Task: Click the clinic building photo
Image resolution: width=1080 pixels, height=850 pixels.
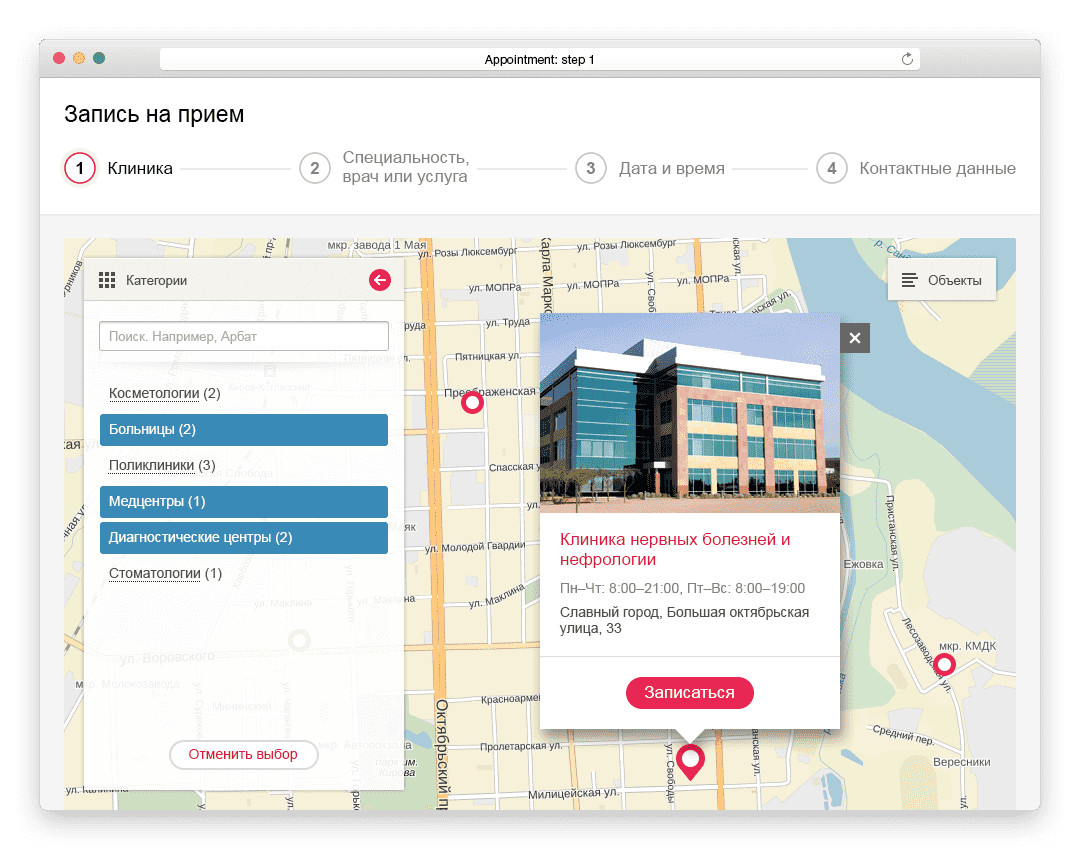Action: [689, 413]
